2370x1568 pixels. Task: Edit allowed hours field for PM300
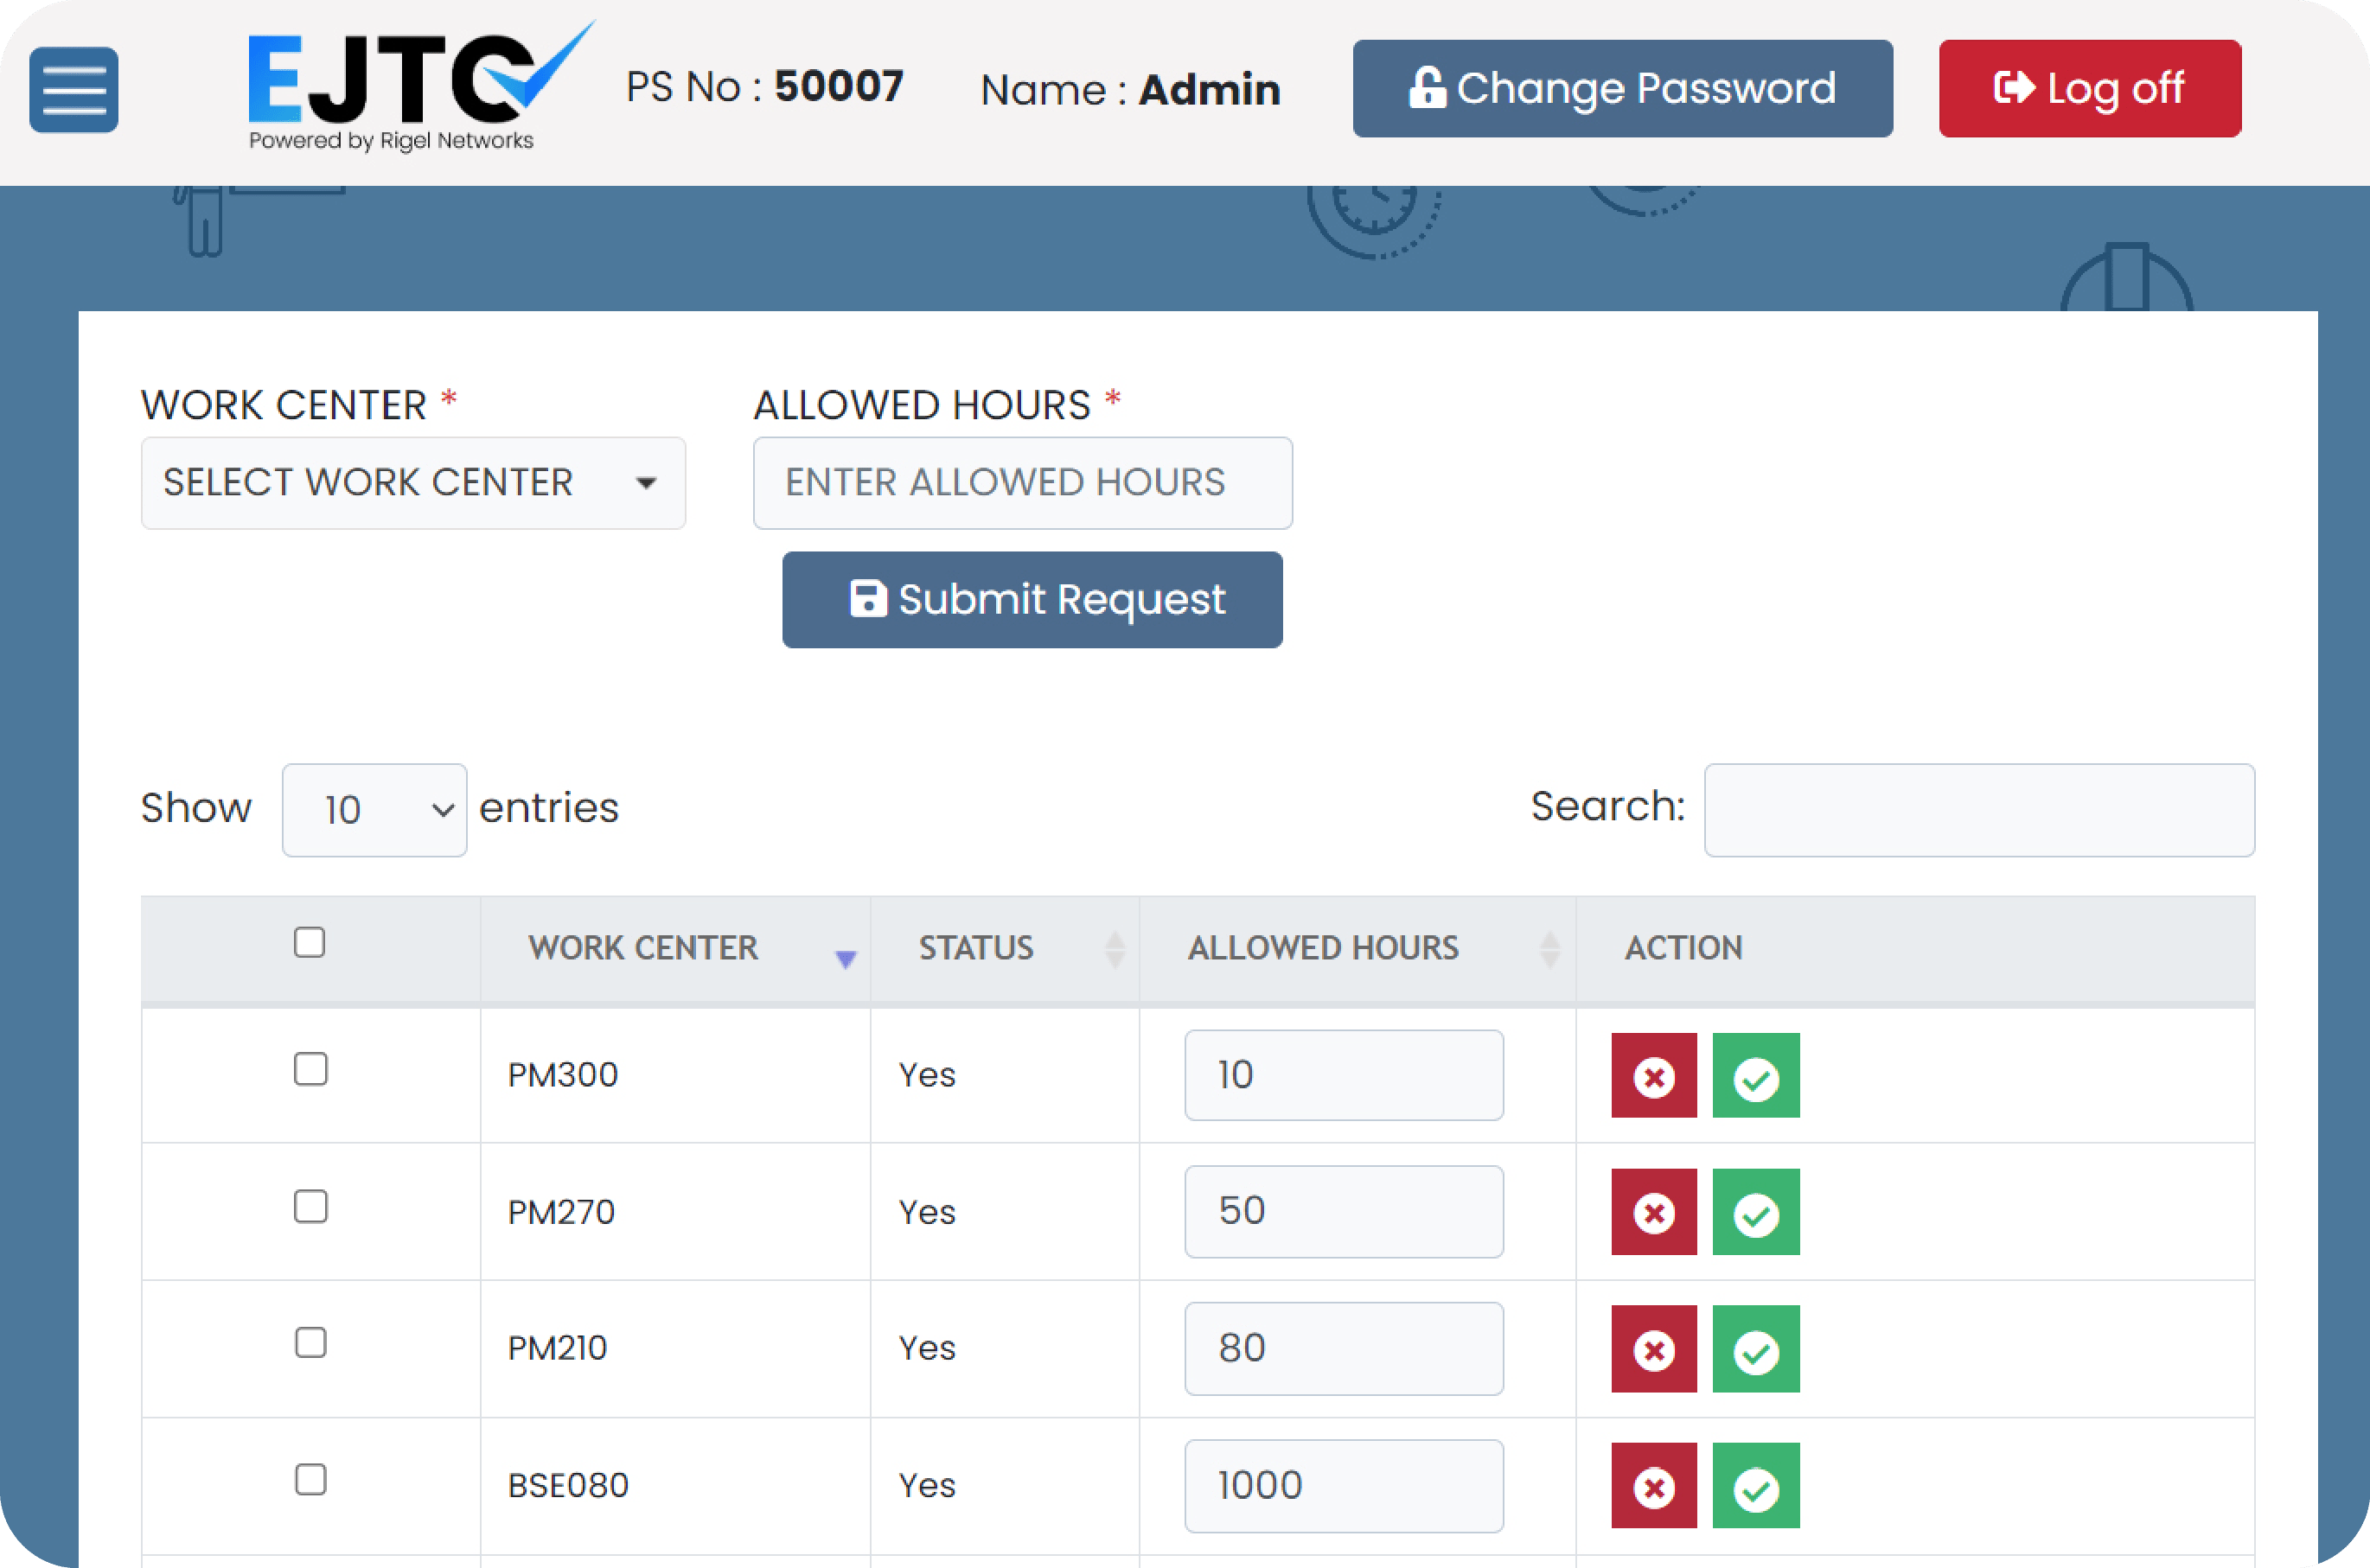click(1344, 1075)
